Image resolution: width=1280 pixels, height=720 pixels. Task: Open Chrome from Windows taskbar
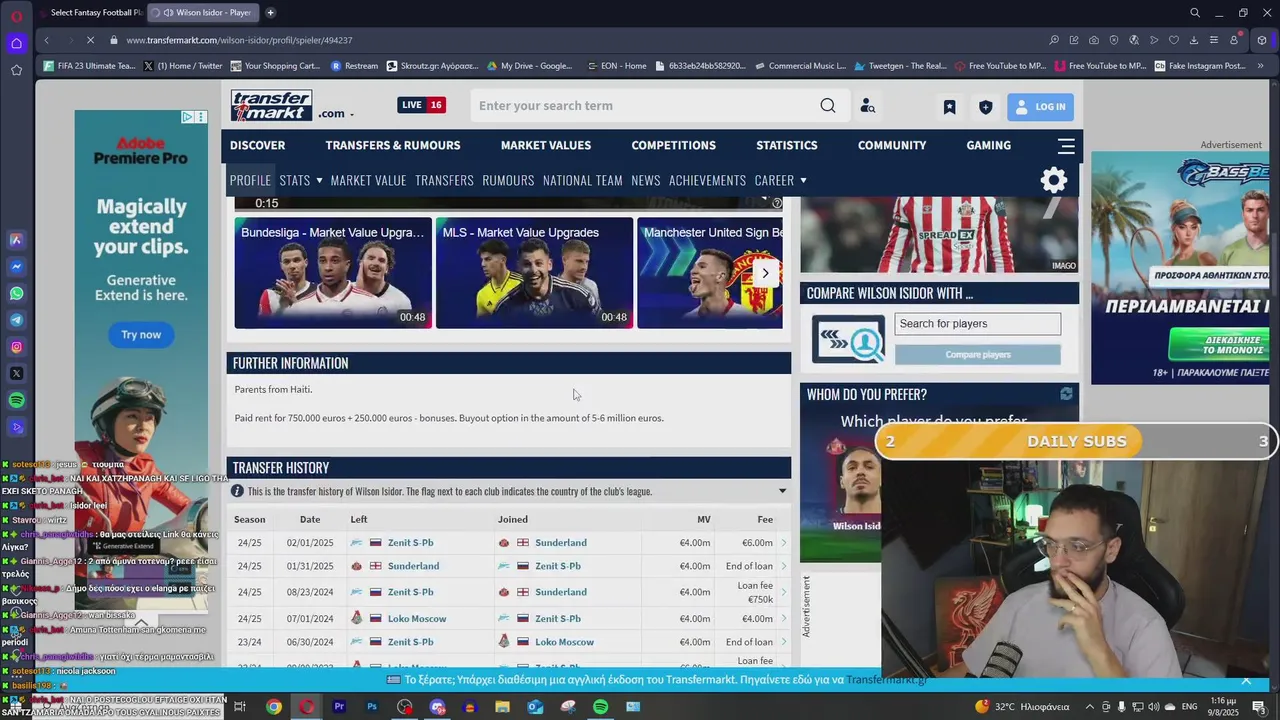[274, 707]
